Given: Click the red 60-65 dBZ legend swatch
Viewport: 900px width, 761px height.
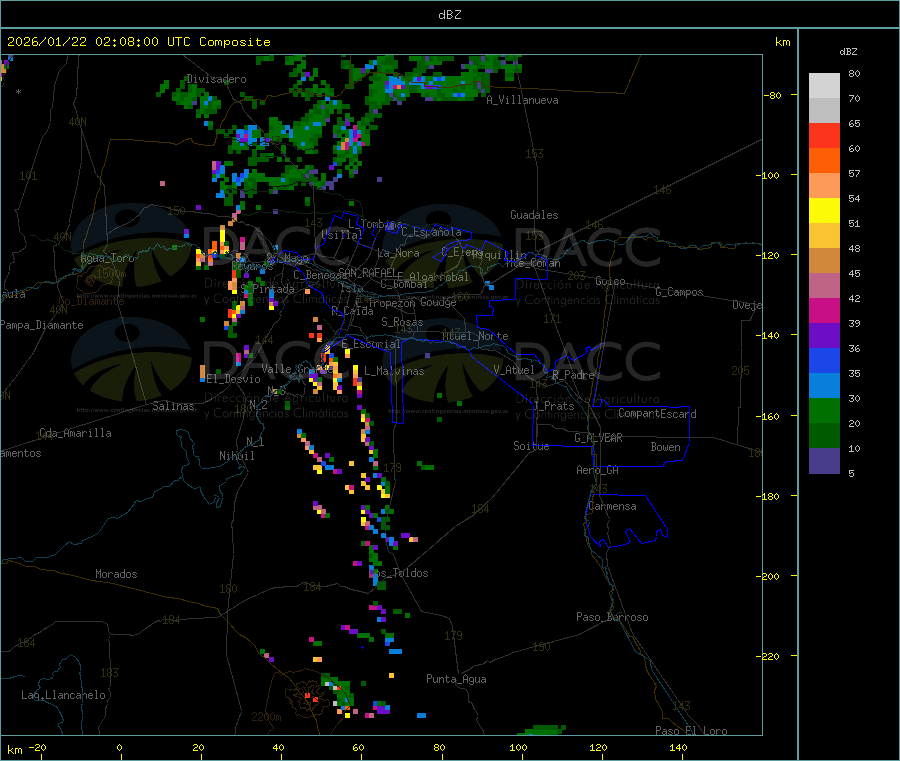Looking at the screenshot, I should tap(824, 135).
